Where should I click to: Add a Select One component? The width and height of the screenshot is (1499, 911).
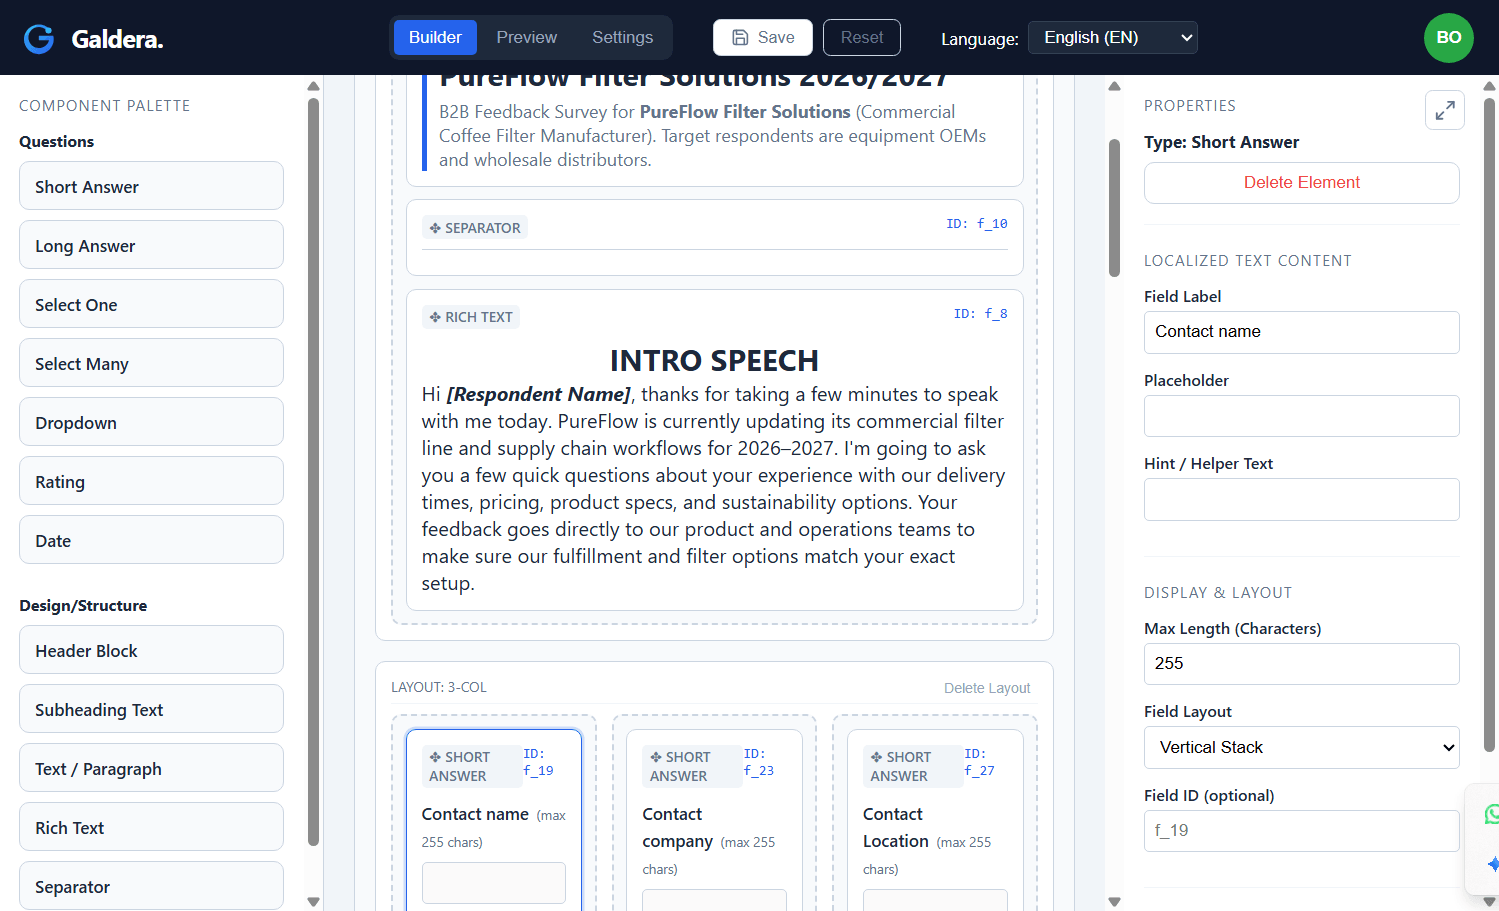[151, 304]
